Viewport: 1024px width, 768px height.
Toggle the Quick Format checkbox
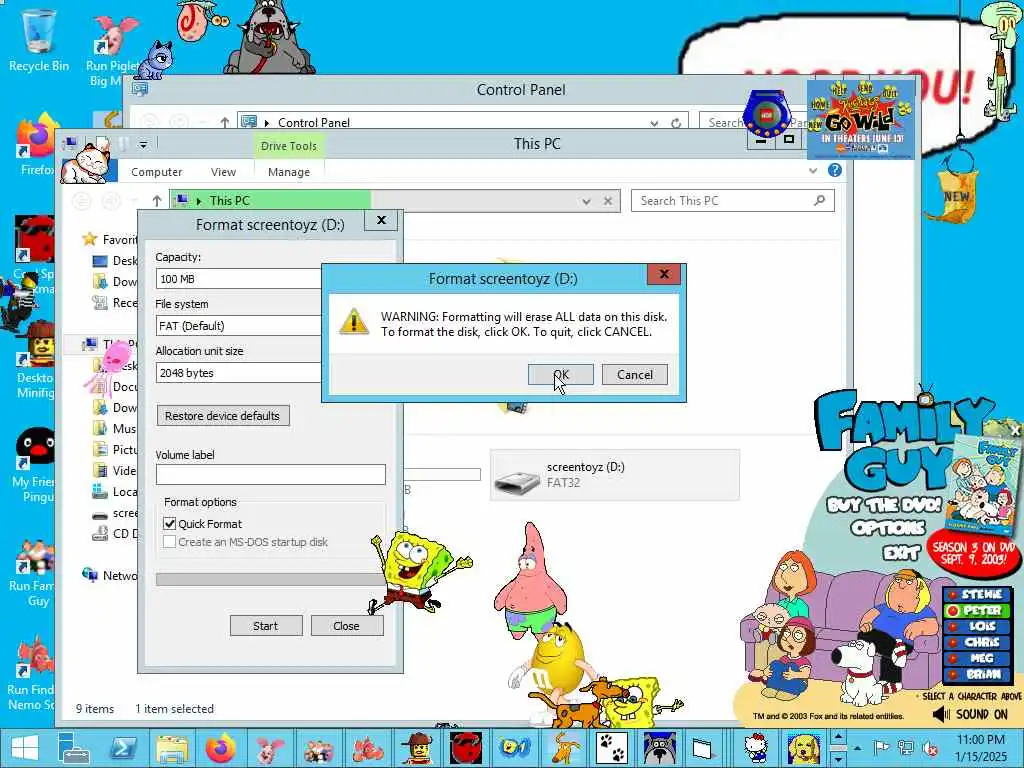point(170,523)
